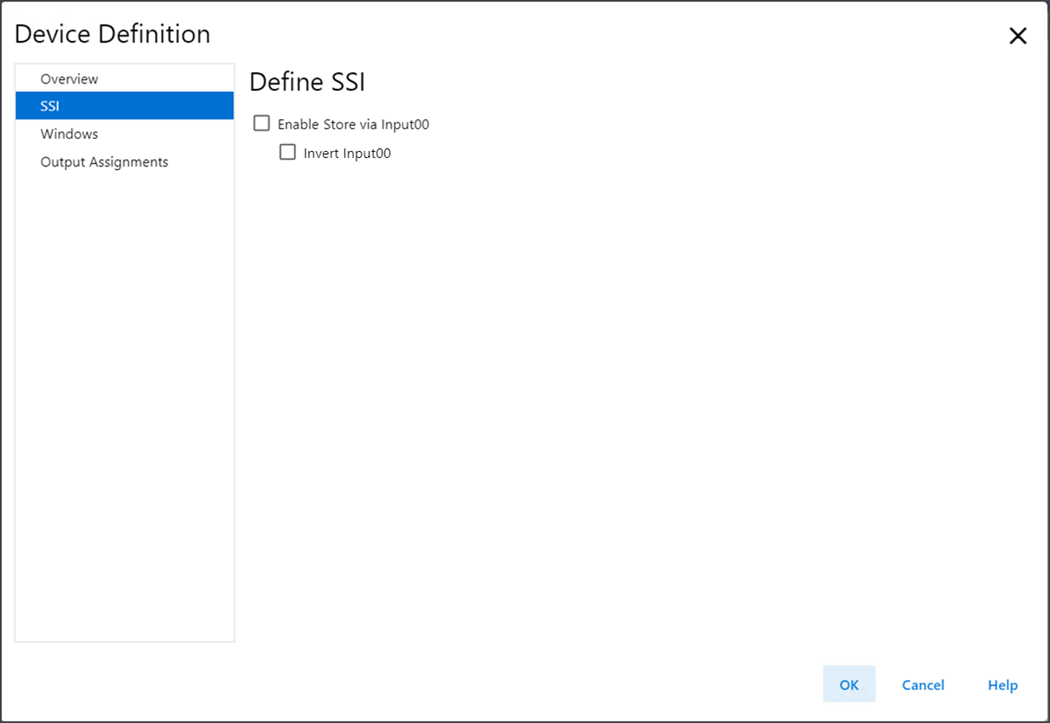This screenshot has width=1050, height=723.
Task: Click the 'Invert Input00' label text
Action: [347, 153]
